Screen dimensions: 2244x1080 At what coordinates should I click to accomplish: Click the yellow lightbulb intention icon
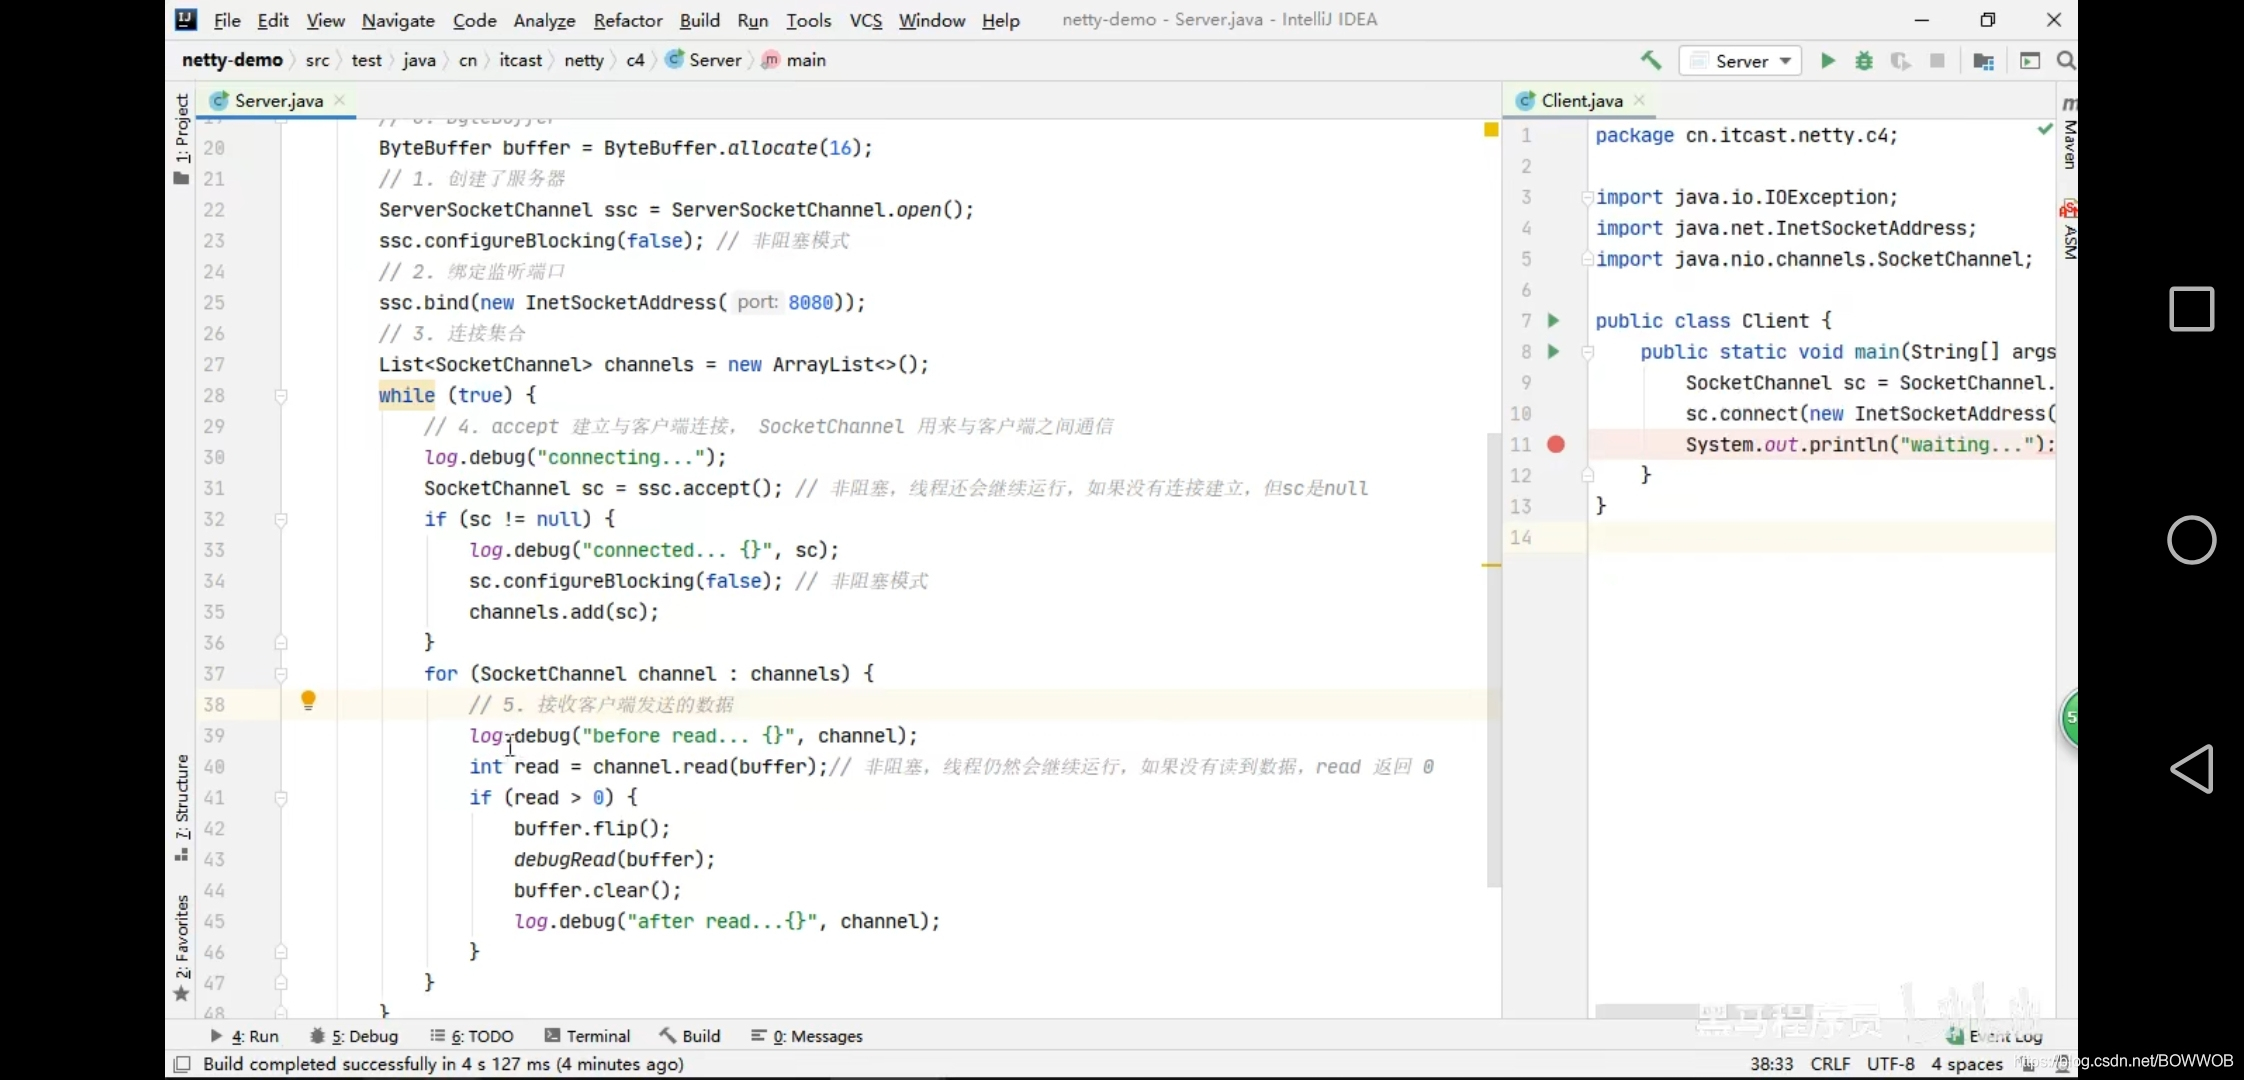pyautogui.click(x=308, y=701)
